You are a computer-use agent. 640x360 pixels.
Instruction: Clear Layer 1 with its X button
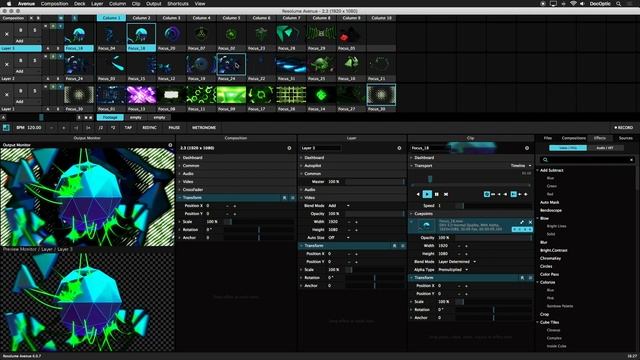[x=7, y=95]
